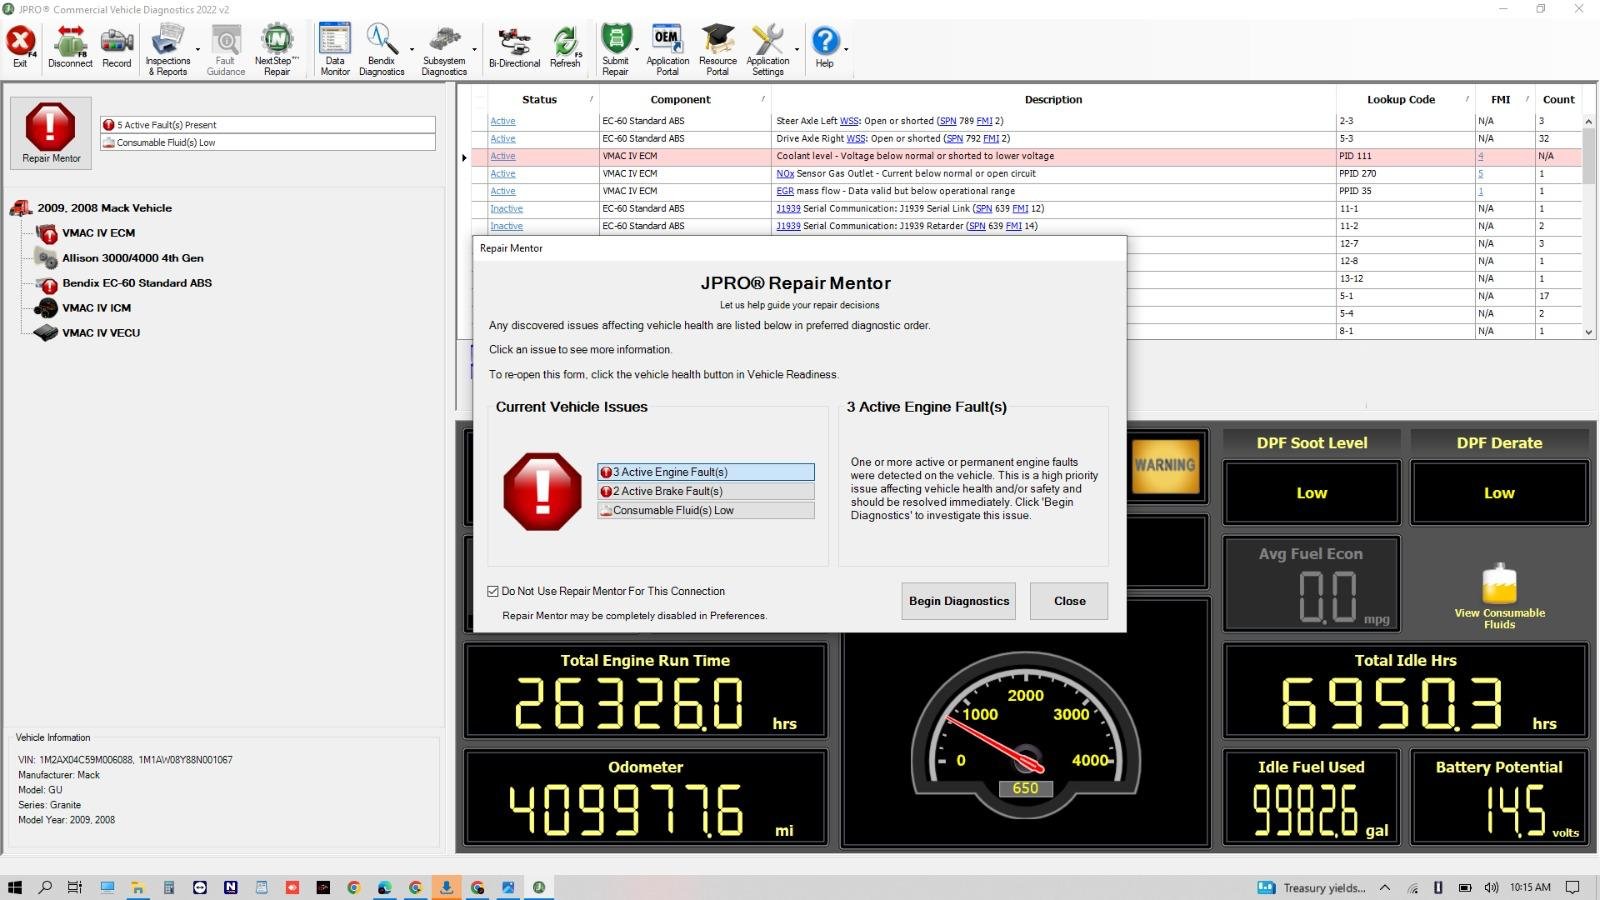Show hidden tray icons chevron
This screenshot has width=1600, height=900.
tap(1384, 887)
